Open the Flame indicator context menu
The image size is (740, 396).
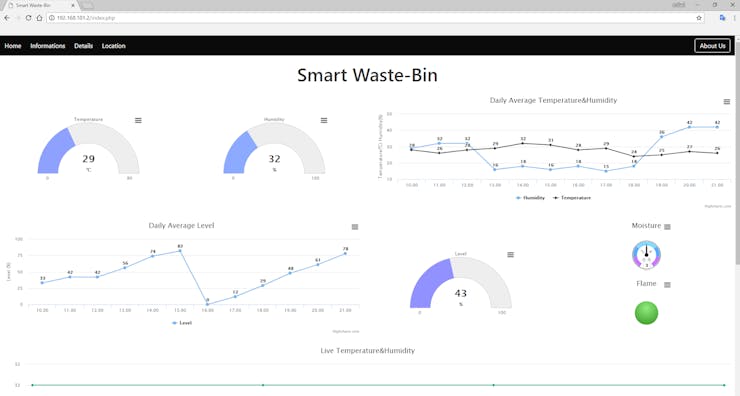click(x=667, y=285)
